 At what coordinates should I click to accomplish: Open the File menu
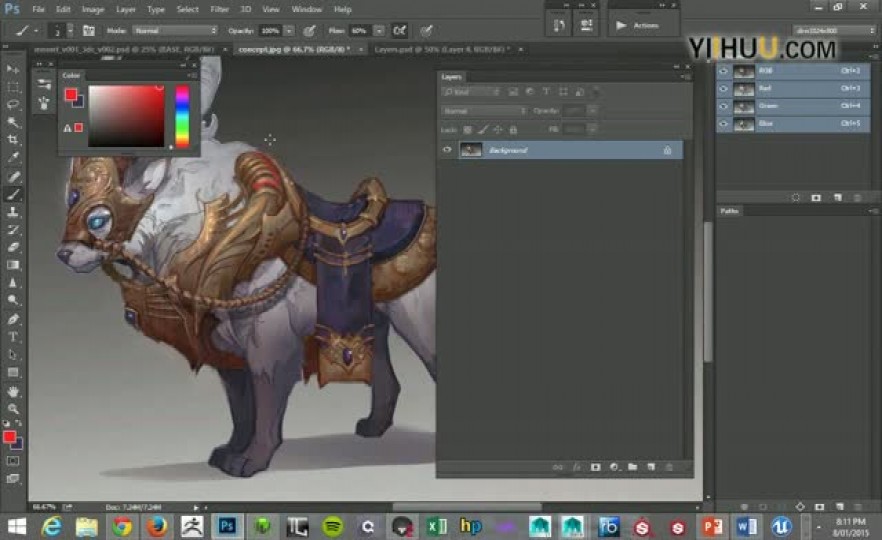coord(38,9)
